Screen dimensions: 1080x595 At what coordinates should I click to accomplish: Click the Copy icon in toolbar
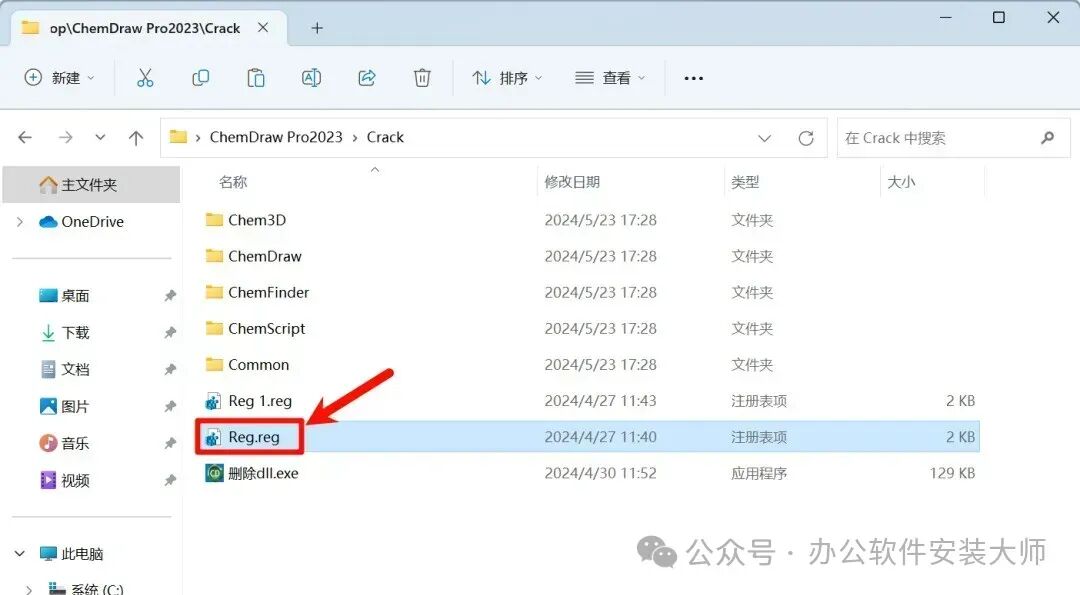200,78
